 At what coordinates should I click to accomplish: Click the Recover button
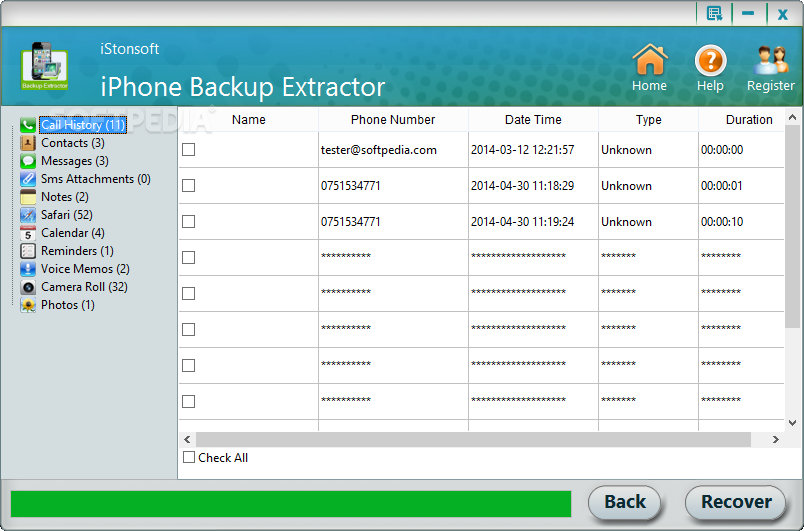(736, 502)
